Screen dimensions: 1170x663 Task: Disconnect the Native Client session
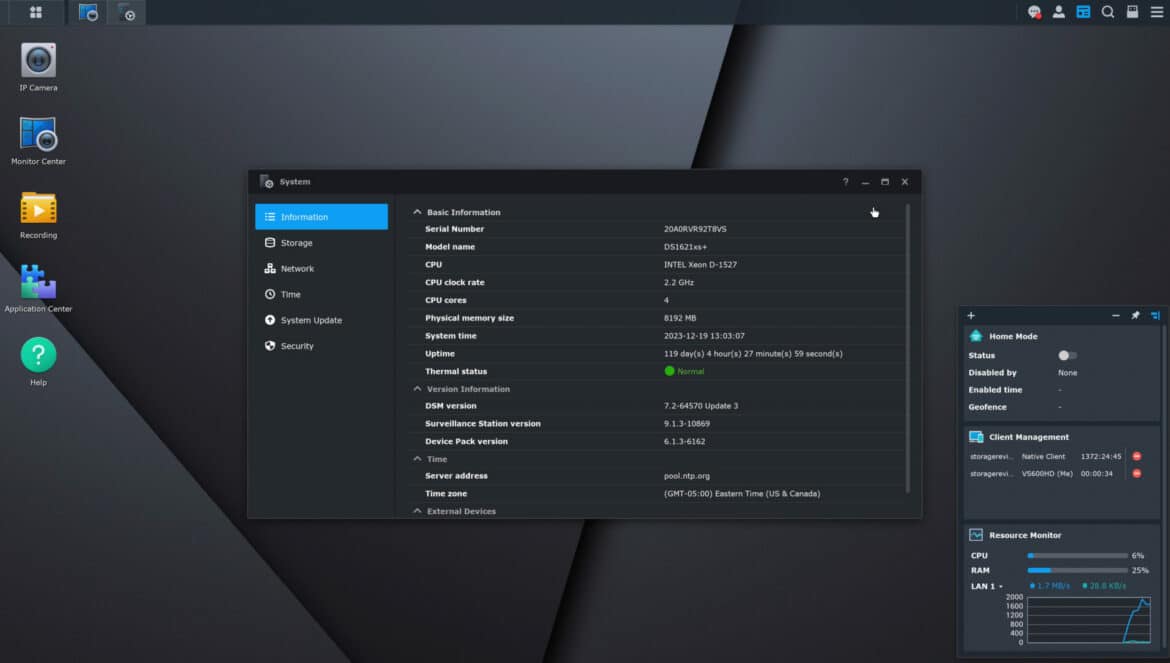tap(1136, 456)
